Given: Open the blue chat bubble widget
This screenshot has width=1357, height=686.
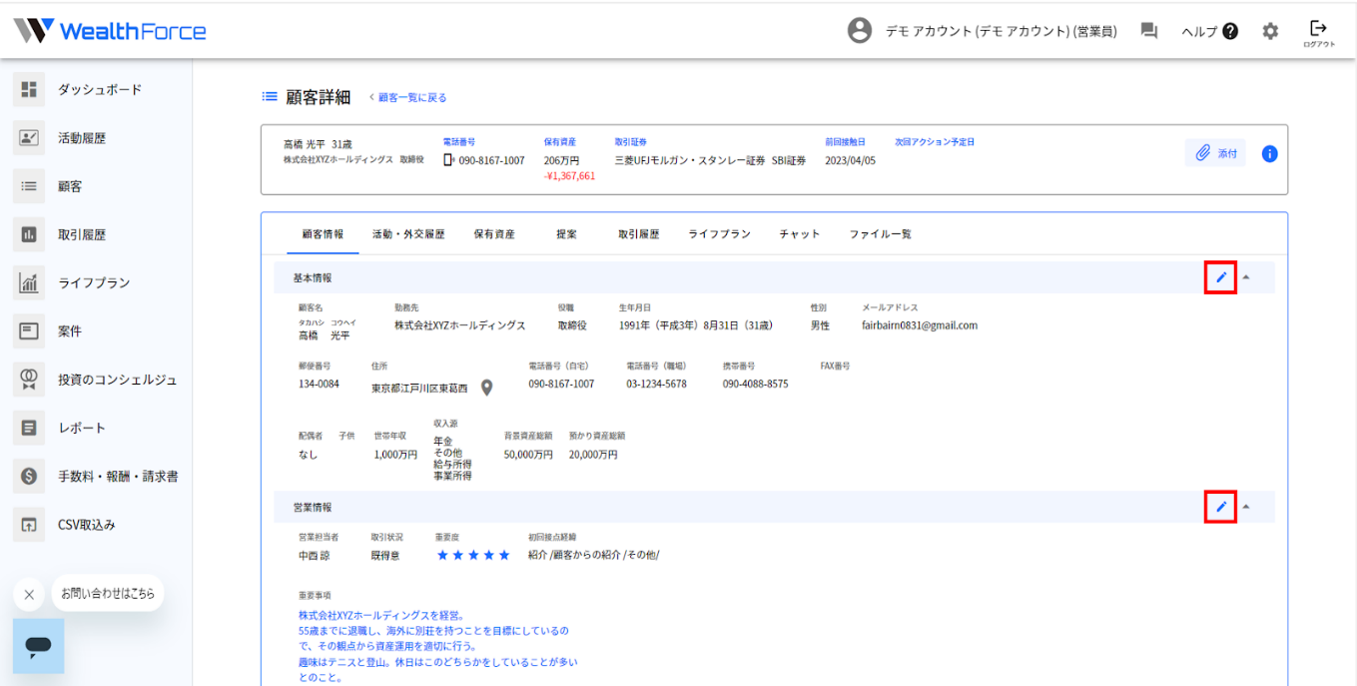Looking at the screenshot, I should 38,646.
